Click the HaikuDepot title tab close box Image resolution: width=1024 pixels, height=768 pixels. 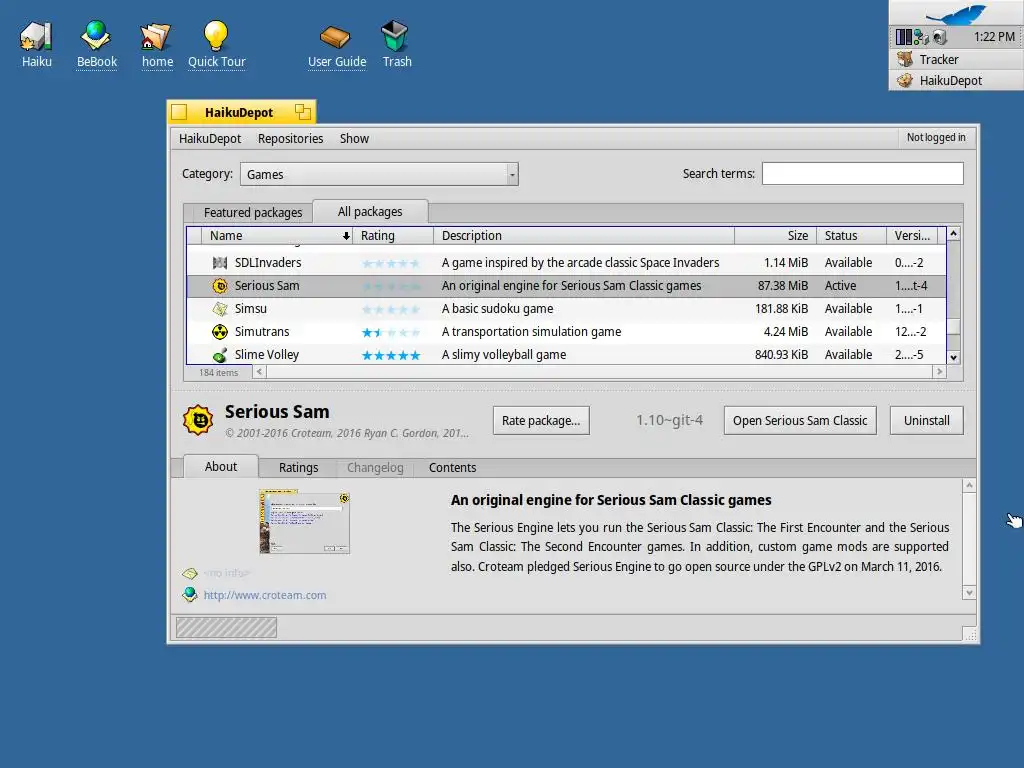pos(179,112)
